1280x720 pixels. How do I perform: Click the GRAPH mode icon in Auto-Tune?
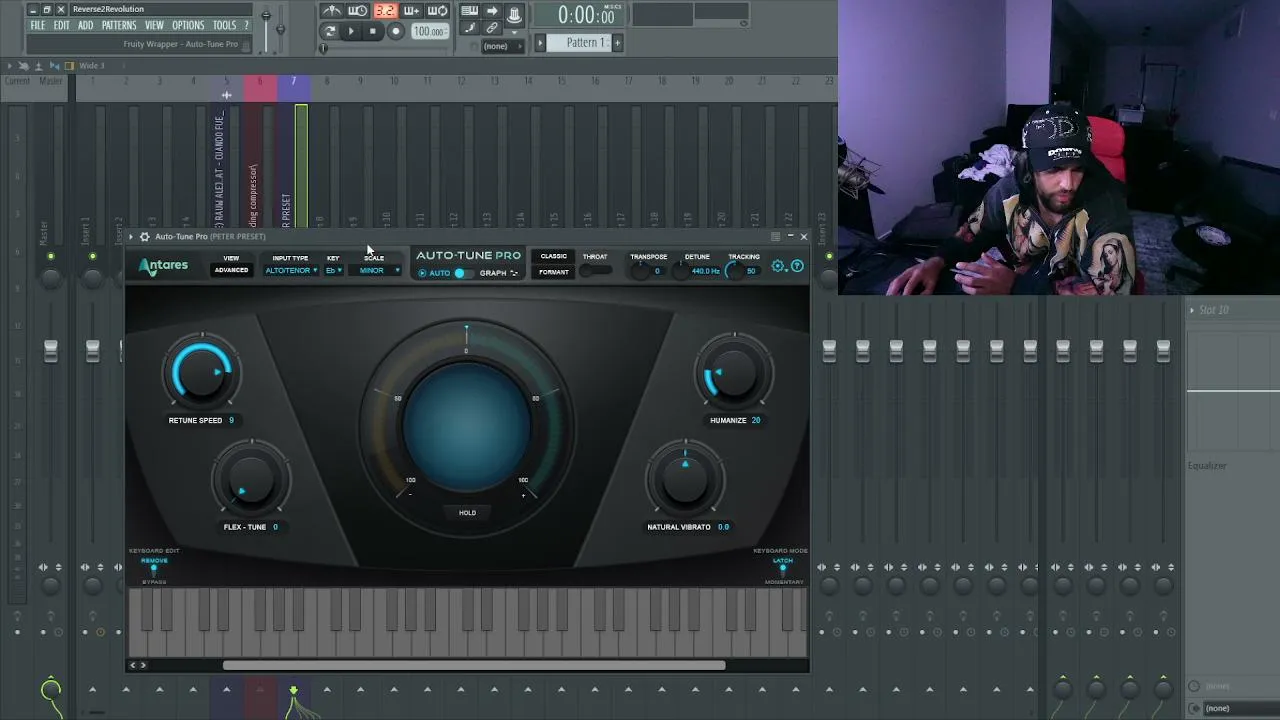514,273
